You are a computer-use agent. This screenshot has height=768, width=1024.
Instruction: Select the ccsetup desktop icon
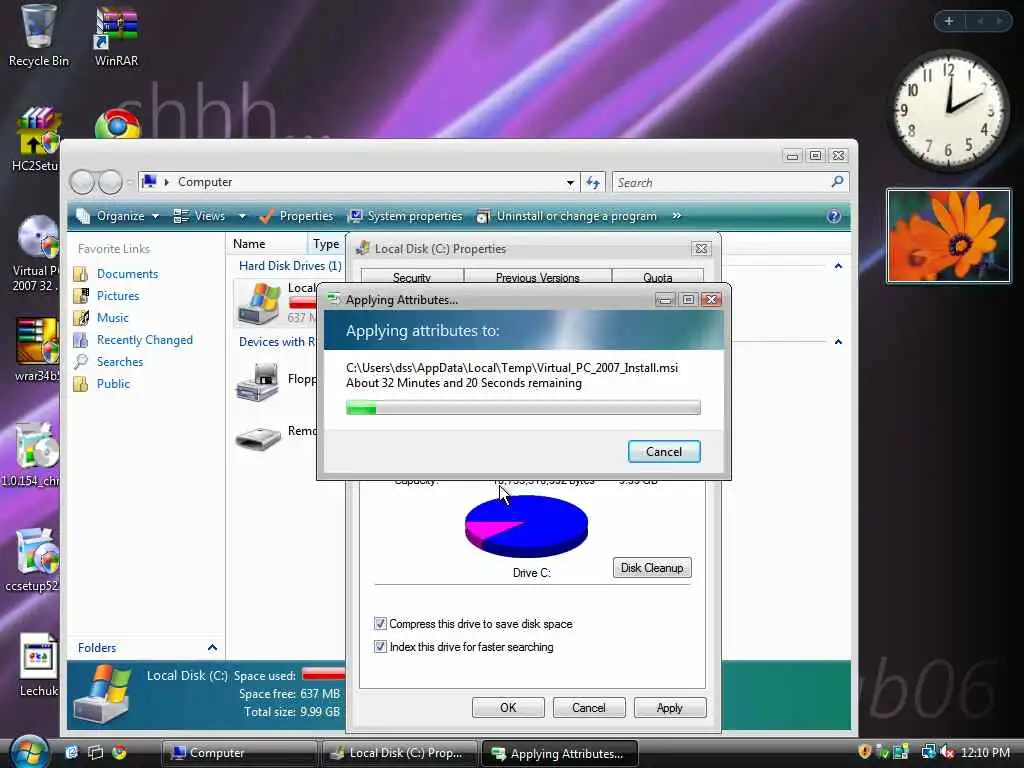33,560
